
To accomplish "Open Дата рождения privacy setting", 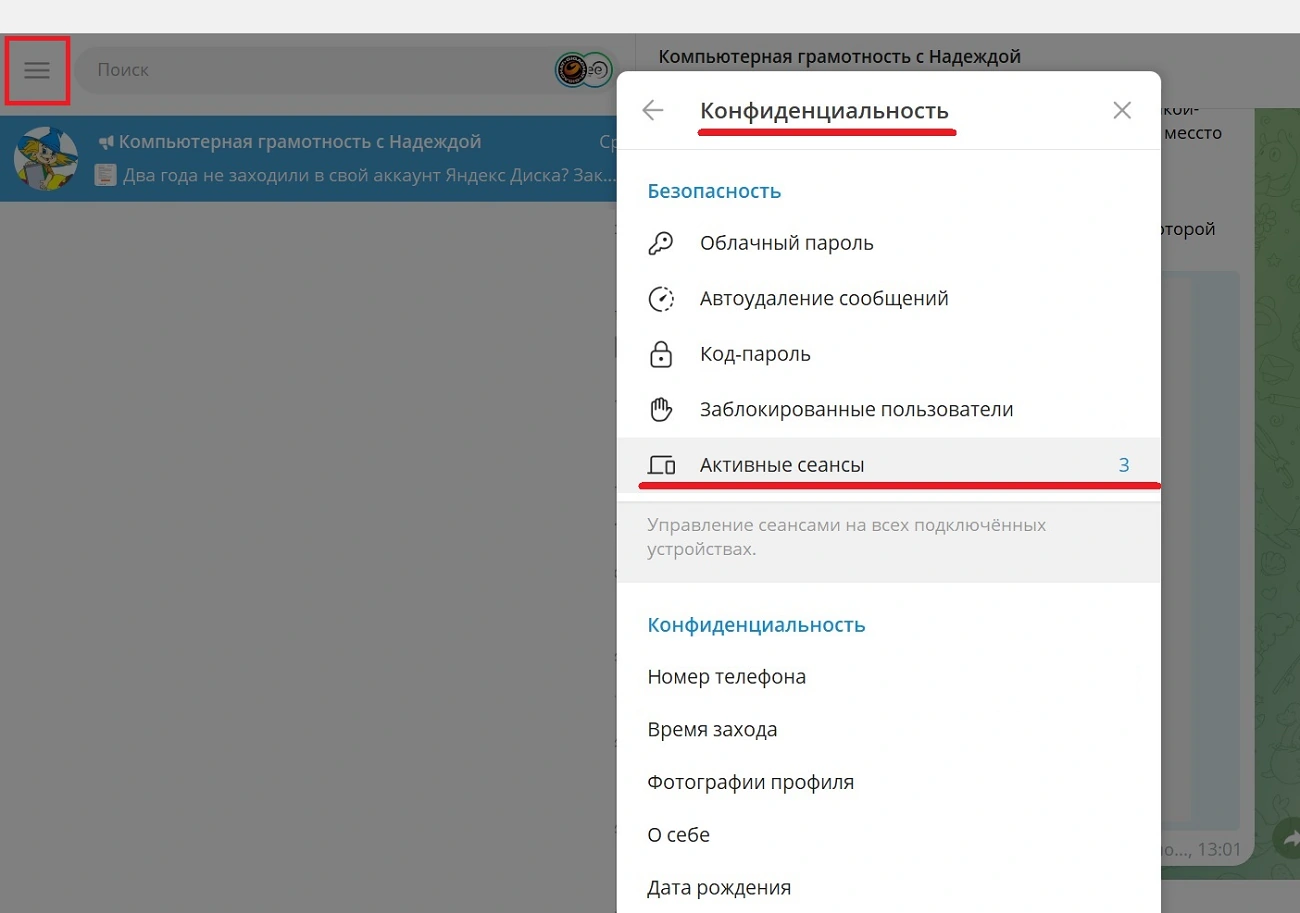I will pyautogui.click(x=888, y=887).
